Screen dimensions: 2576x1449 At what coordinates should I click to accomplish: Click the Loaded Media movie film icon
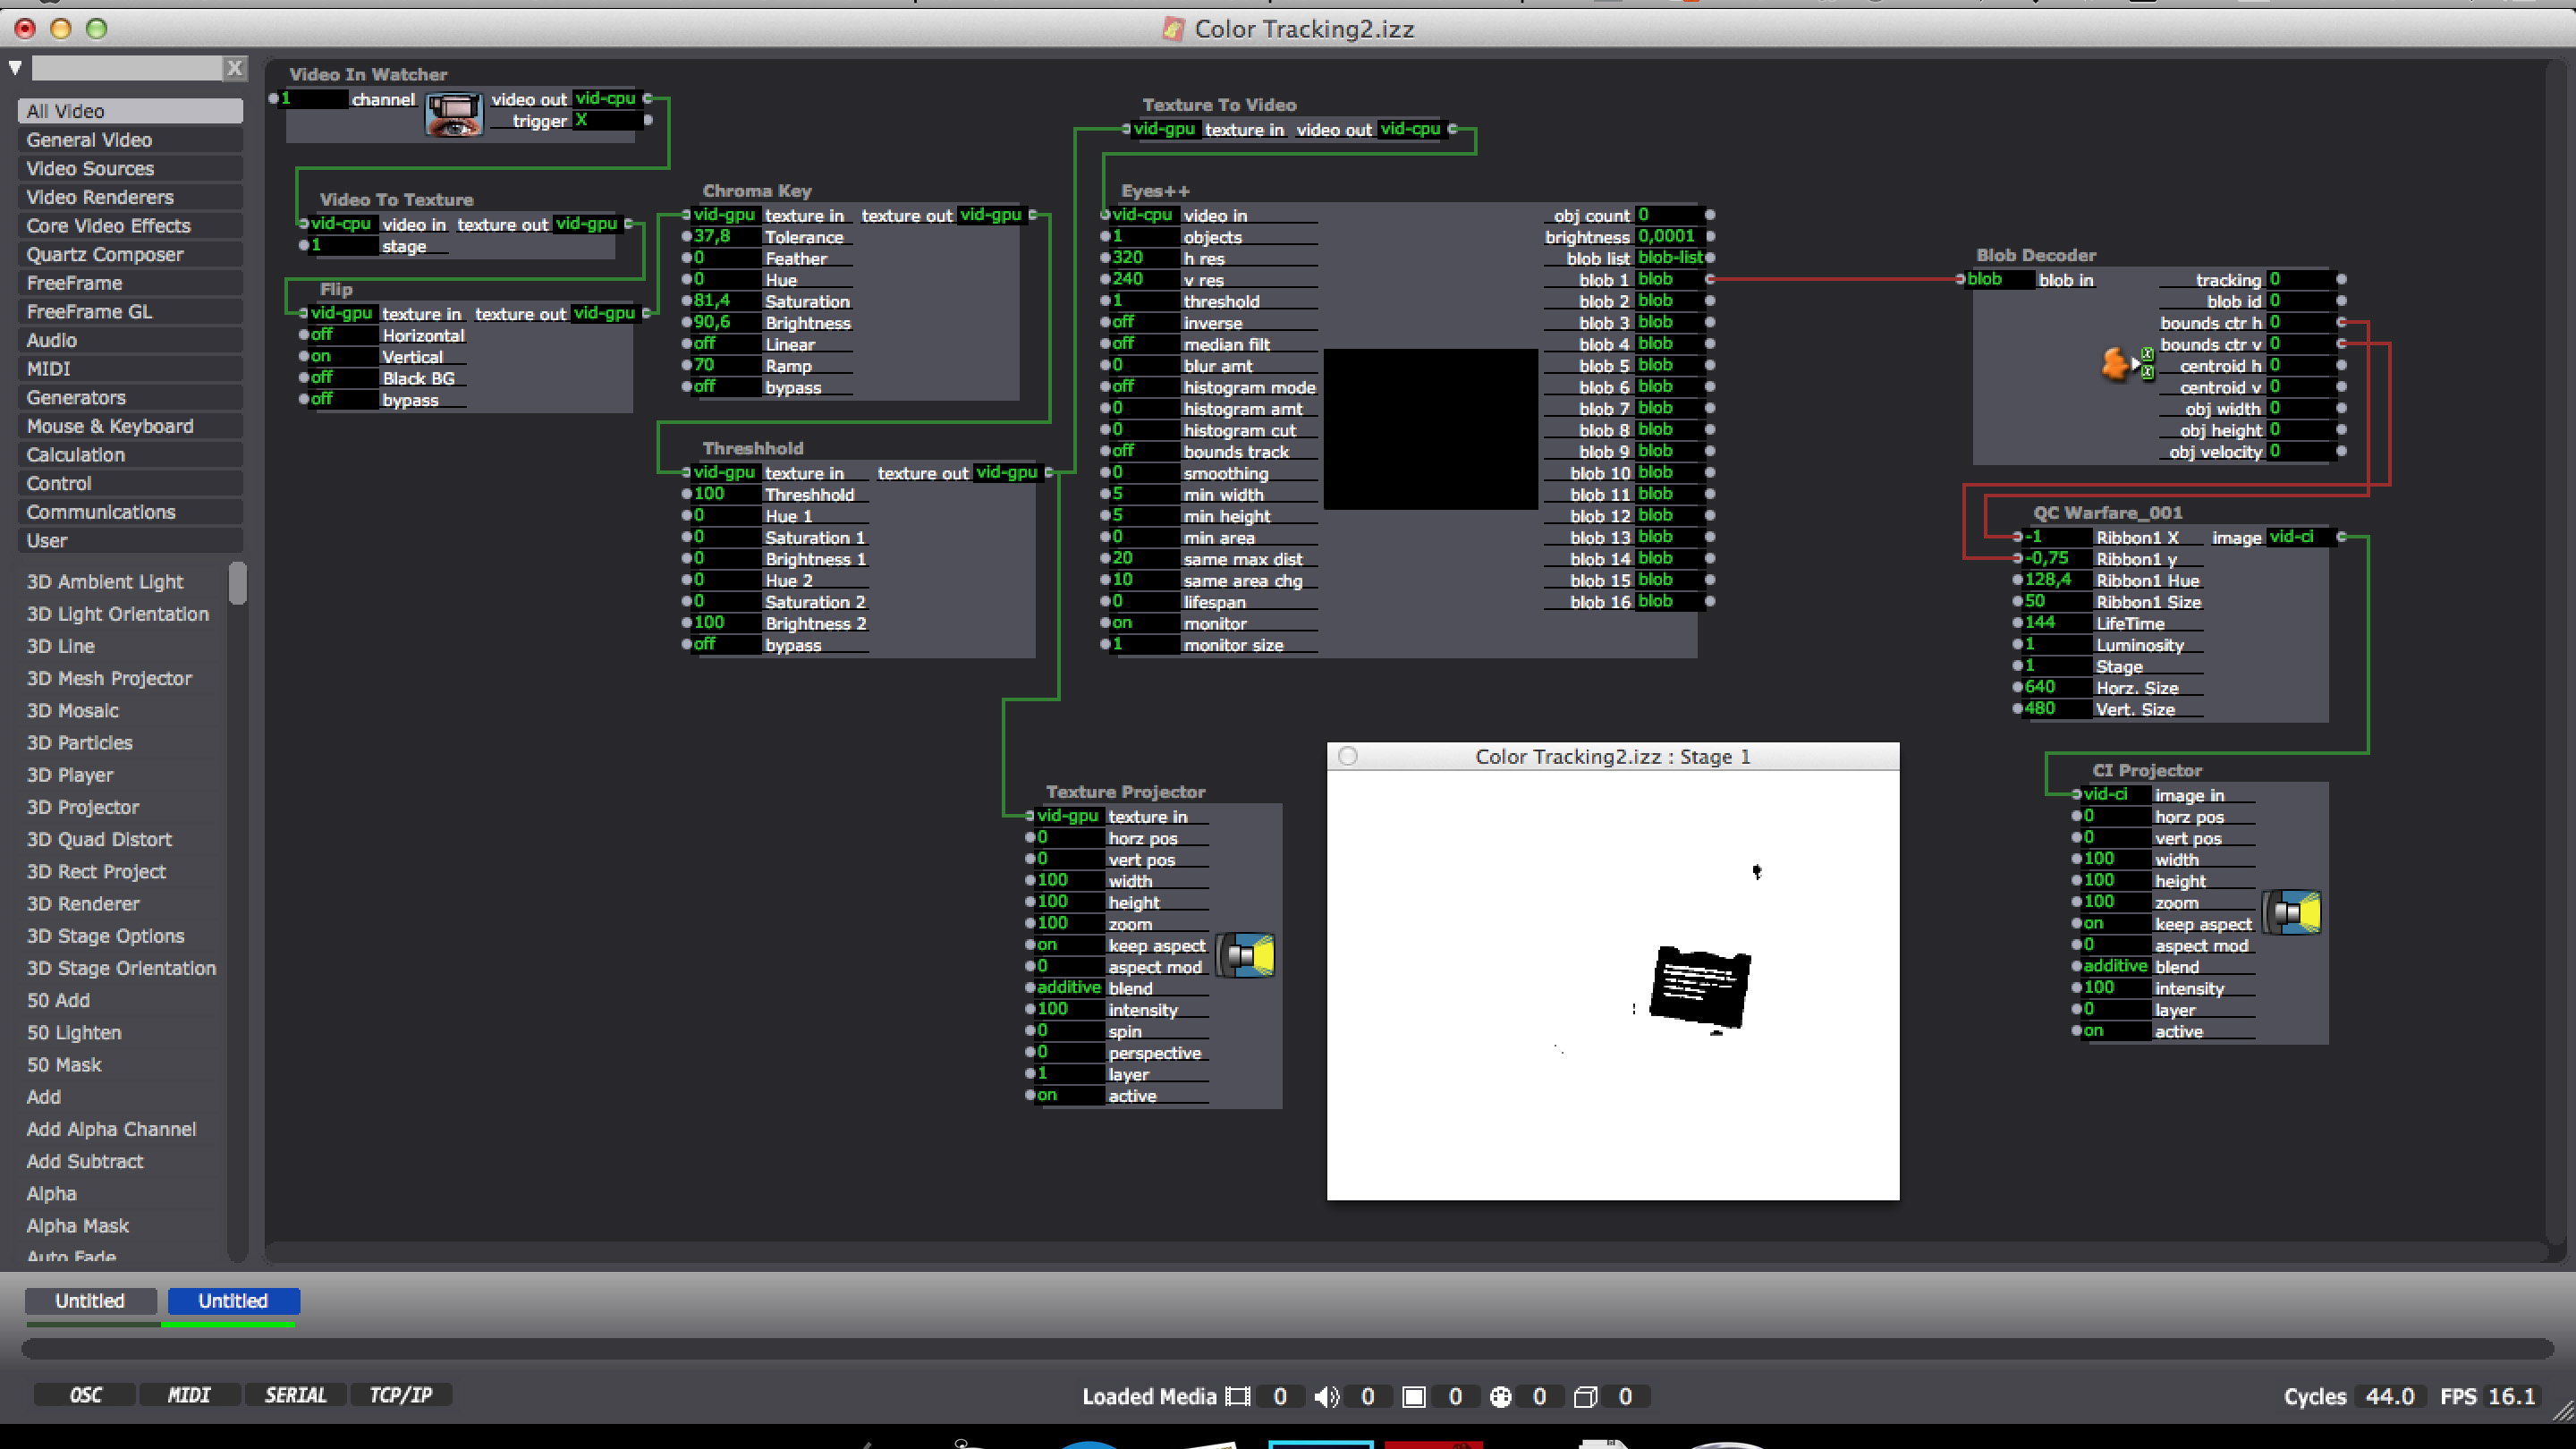click(1238, 1397)
